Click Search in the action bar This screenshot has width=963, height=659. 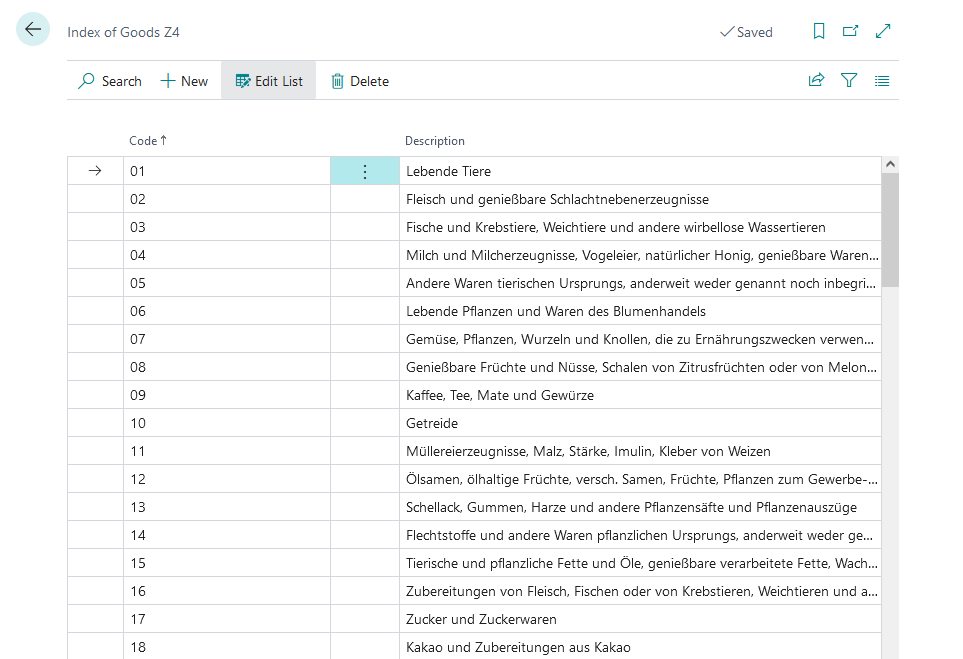pos(110,81)
